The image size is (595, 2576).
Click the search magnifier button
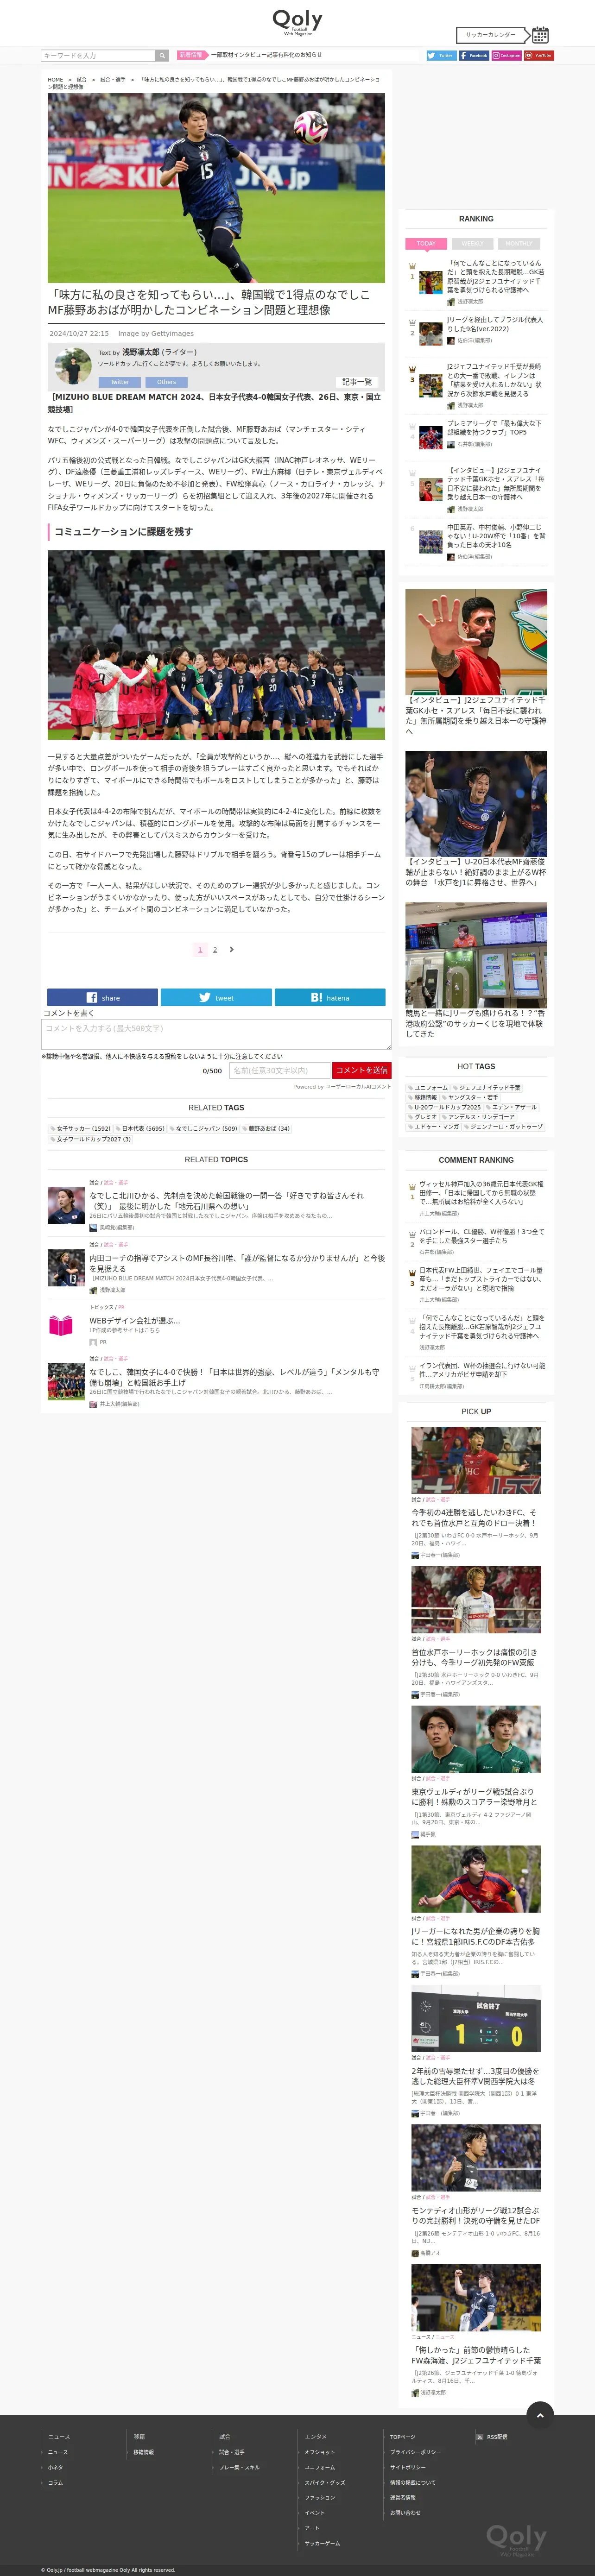pyautogui.click(x=162, y=56)
